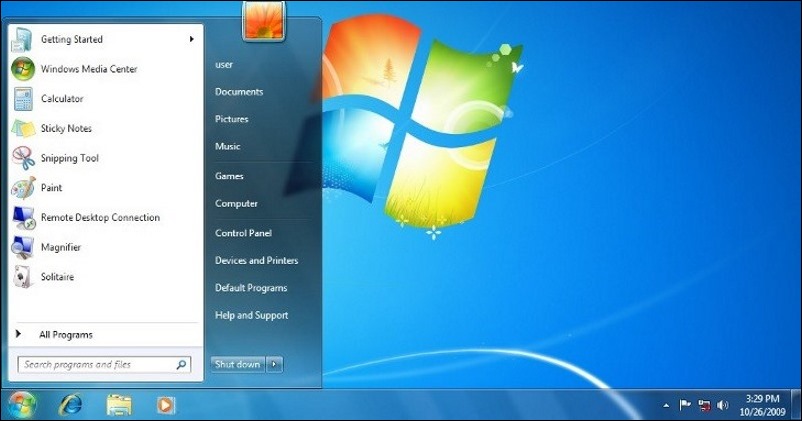
Task: Open Games from Start menu
Action: point(229,176)
